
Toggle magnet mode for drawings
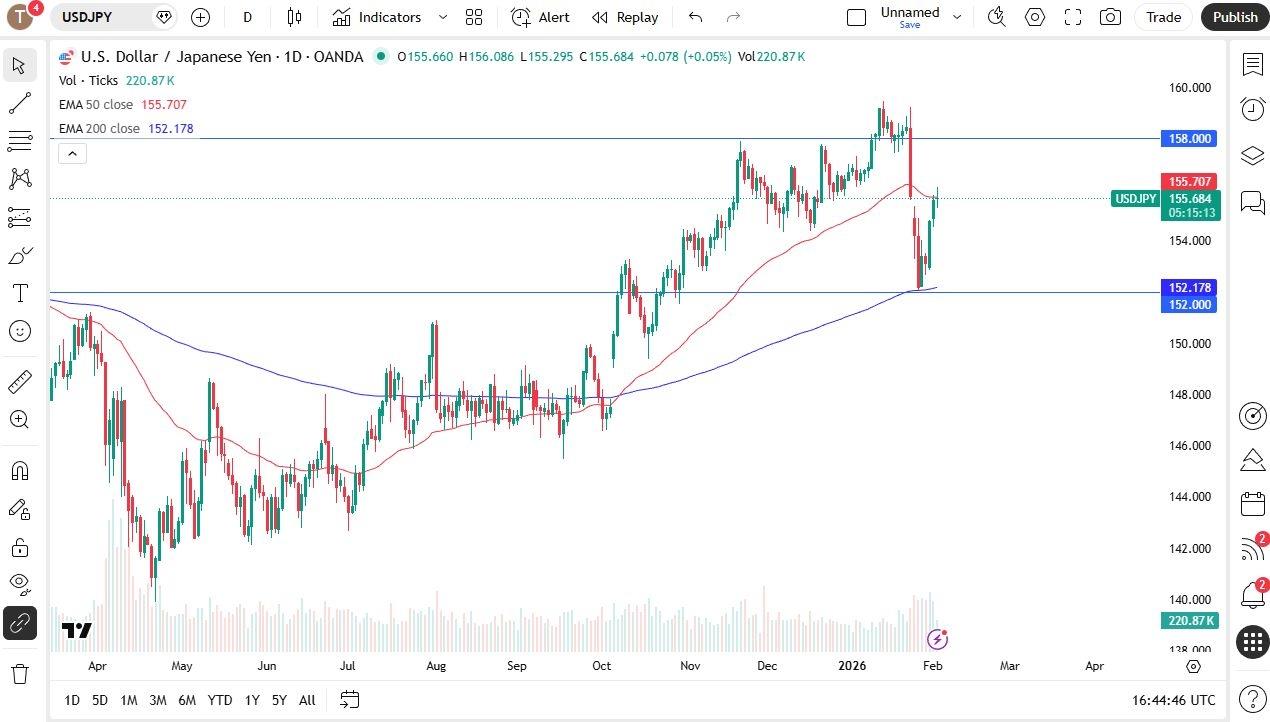point(19,471)
